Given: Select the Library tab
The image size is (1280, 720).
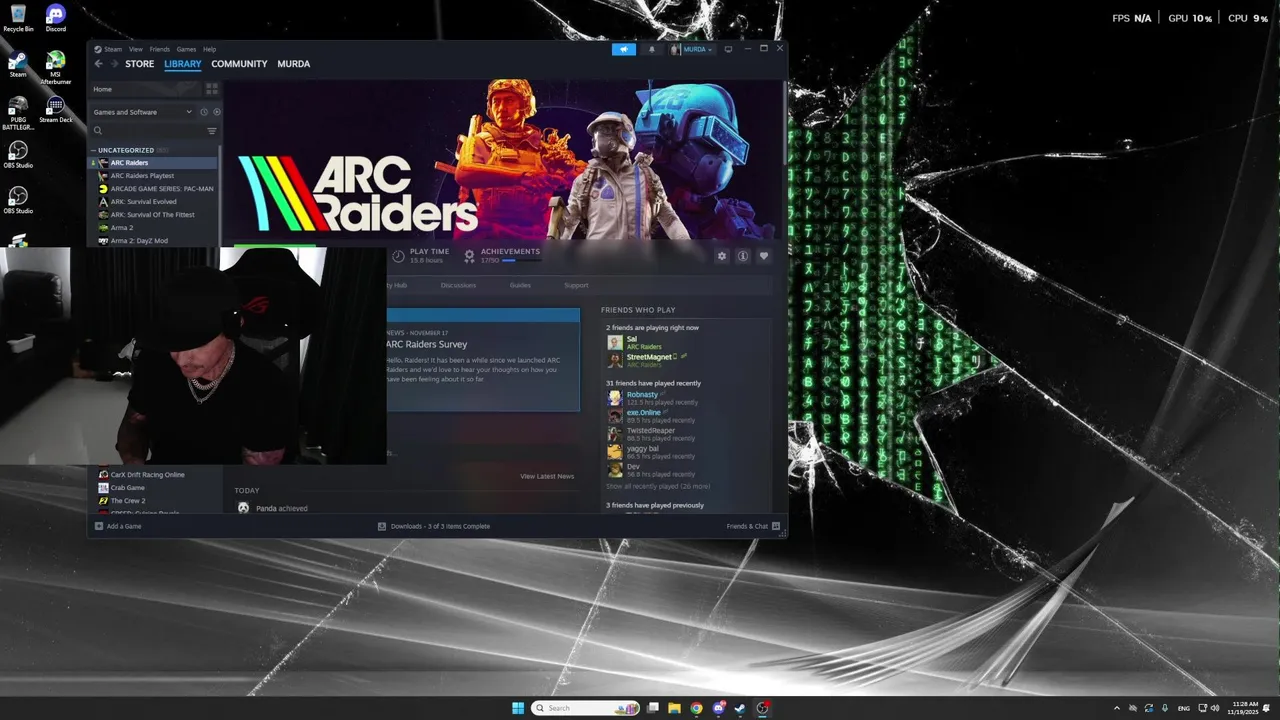Looking at the screenshot, I should [x=182, y=64].
